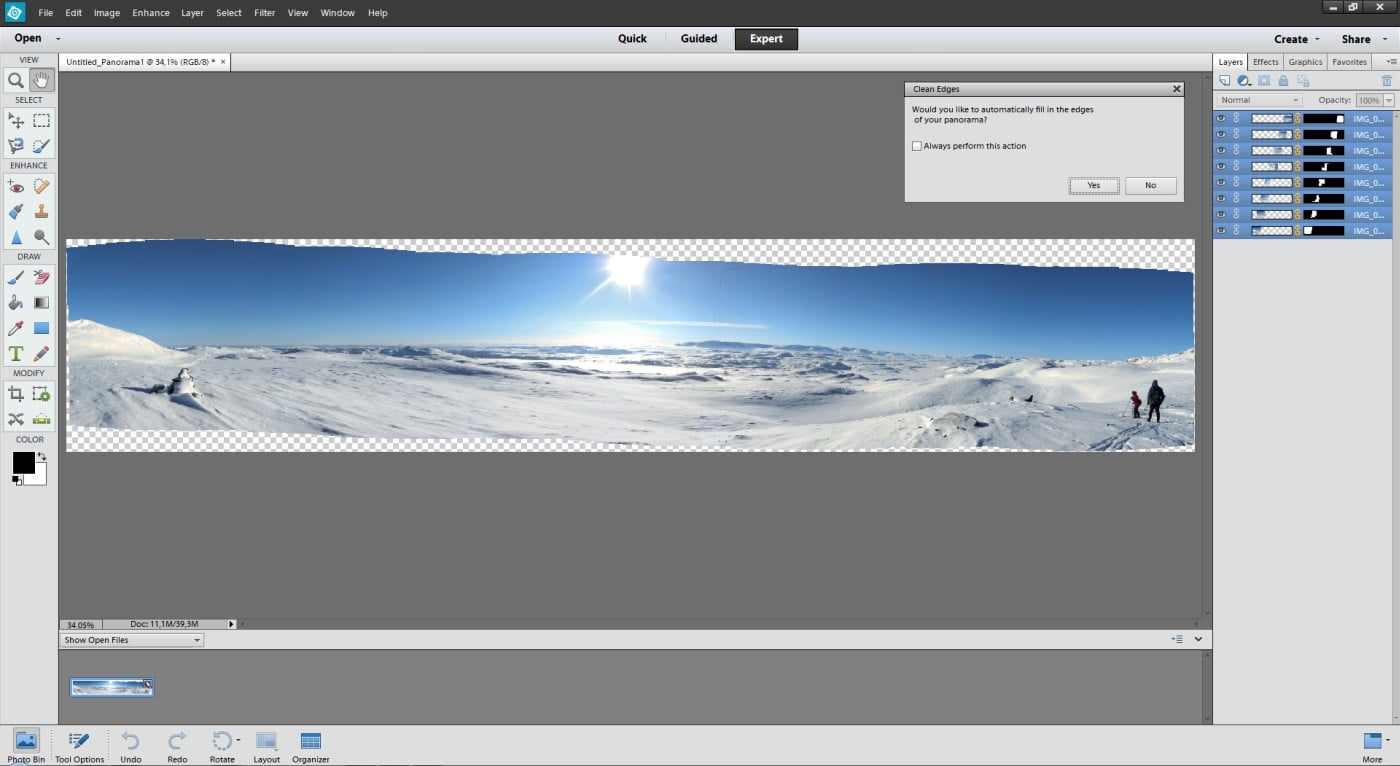Collapse the Photo Bin with the chevron
Screen dimensions: 1400x766
[1198, 639]
